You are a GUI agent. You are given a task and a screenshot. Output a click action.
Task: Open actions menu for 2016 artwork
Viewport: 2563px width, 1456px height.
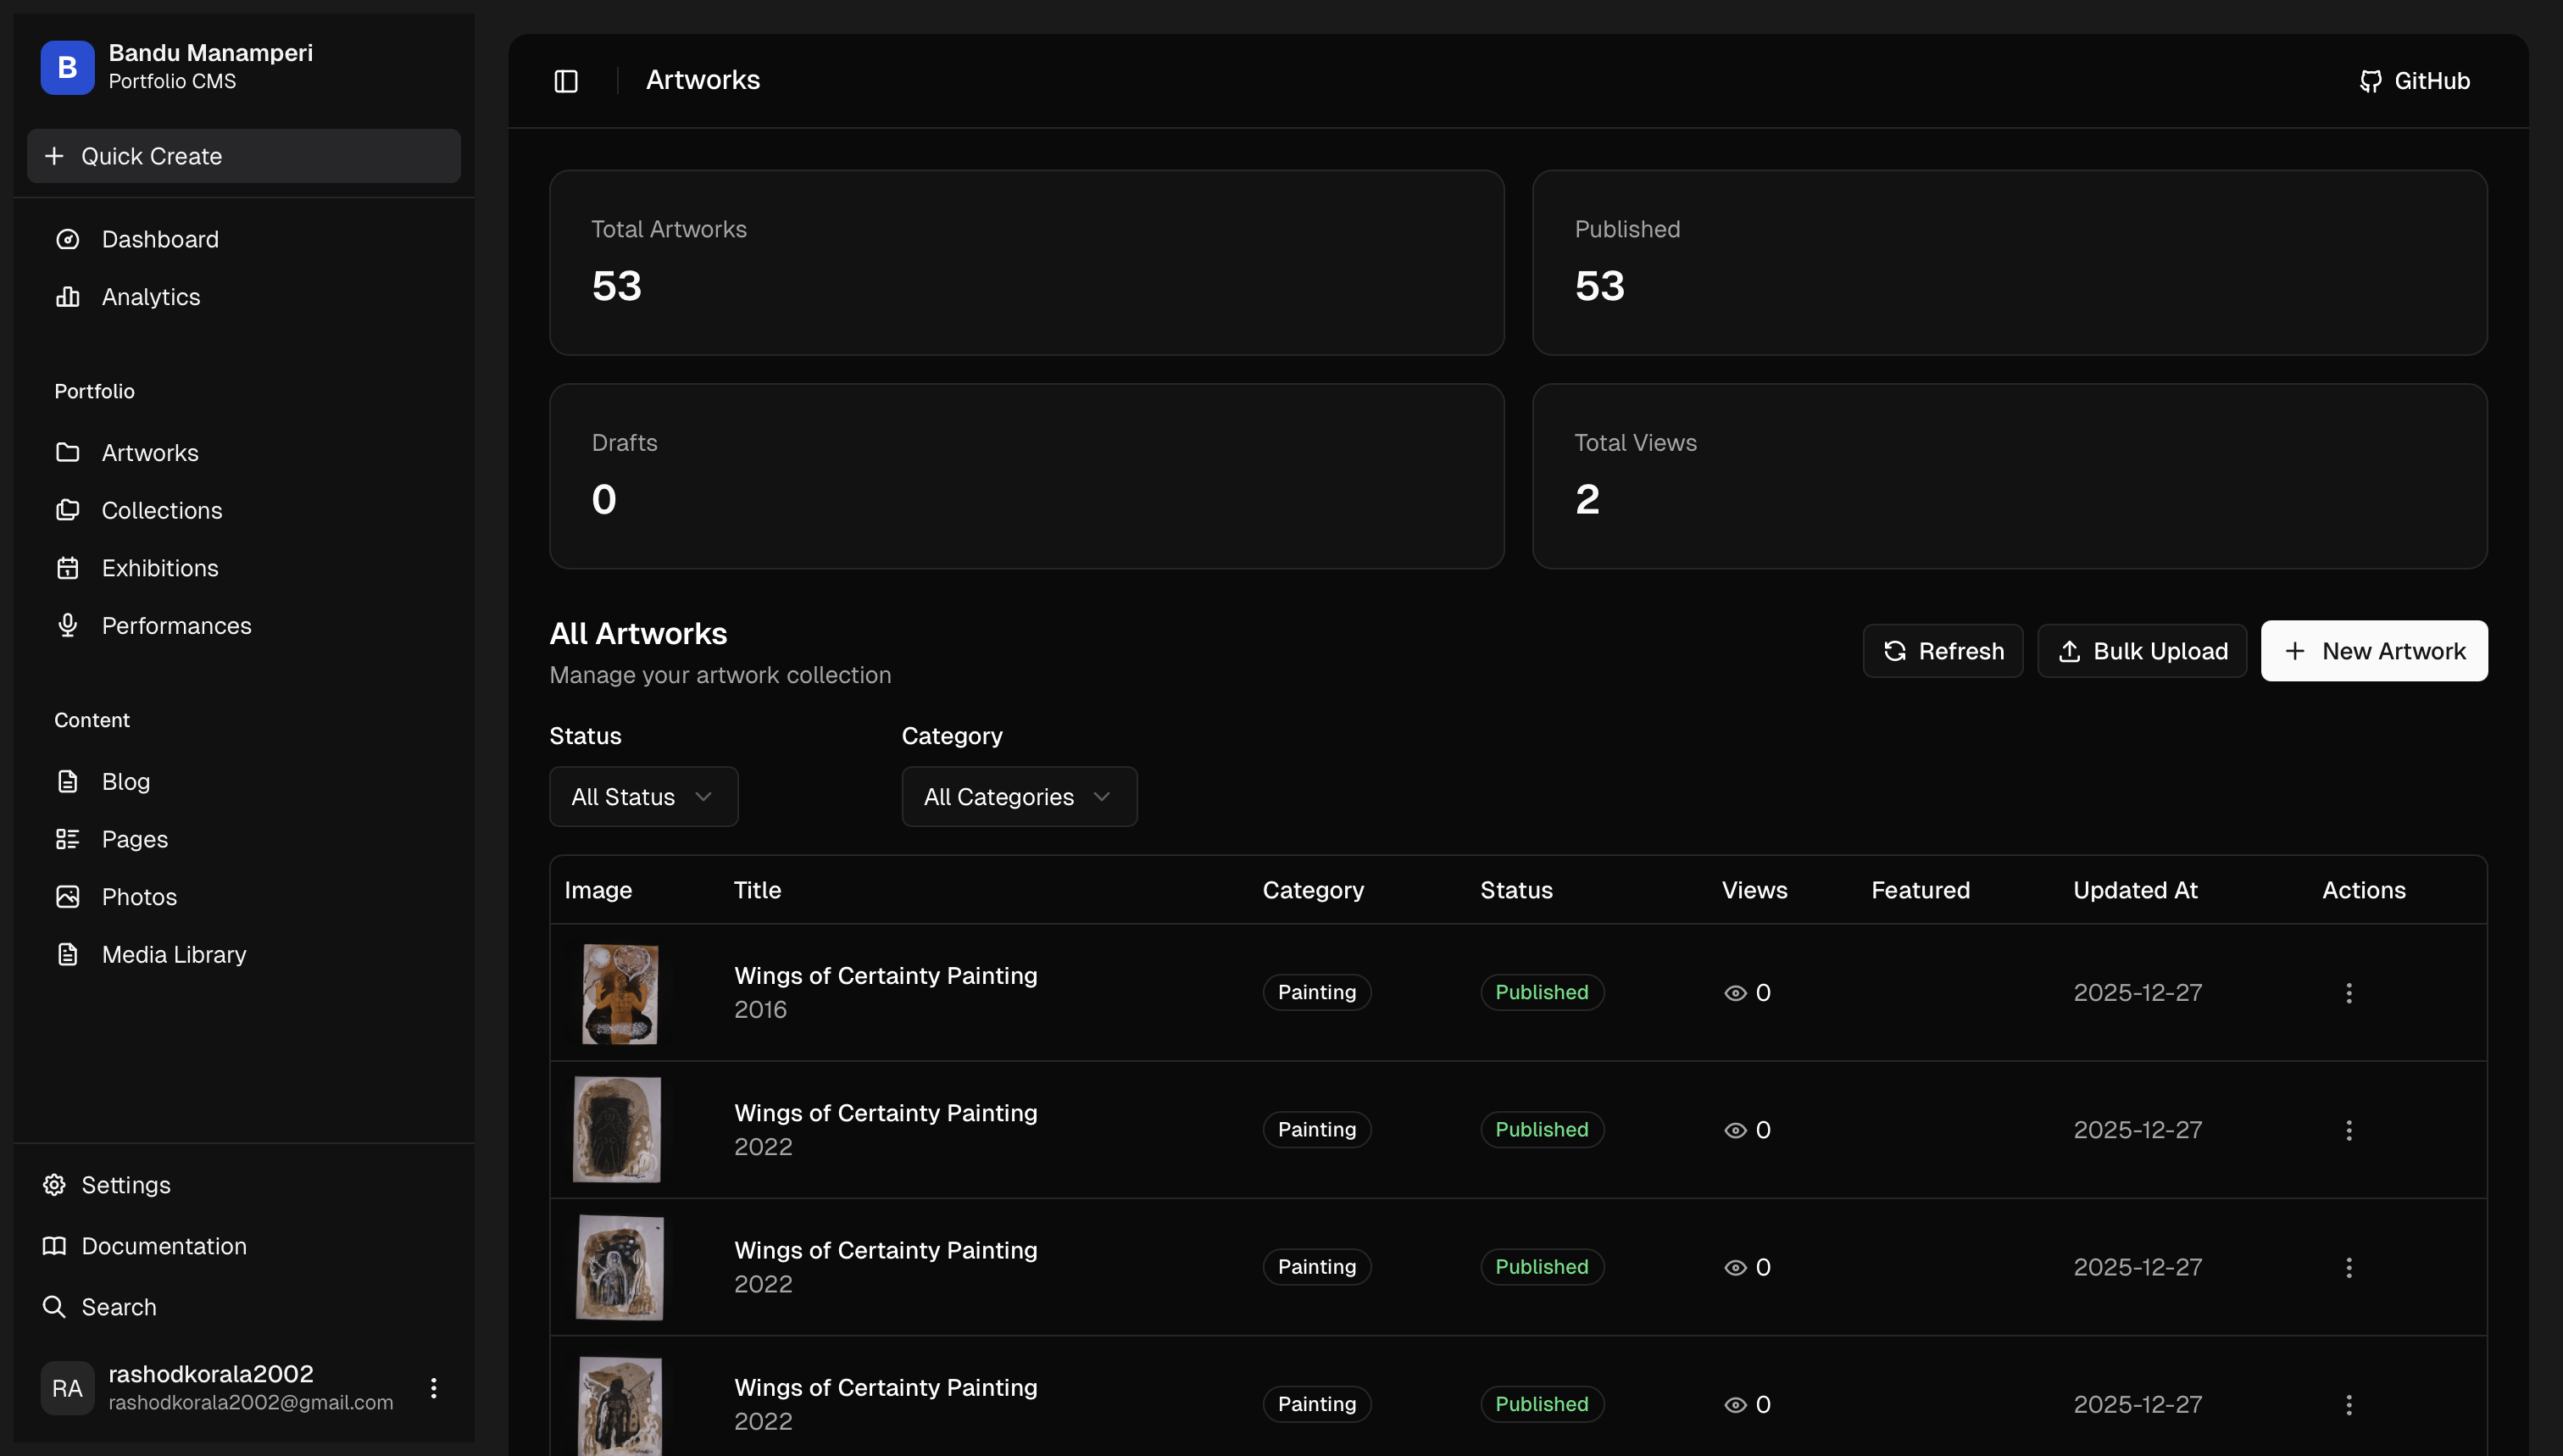coord(2348,993)
